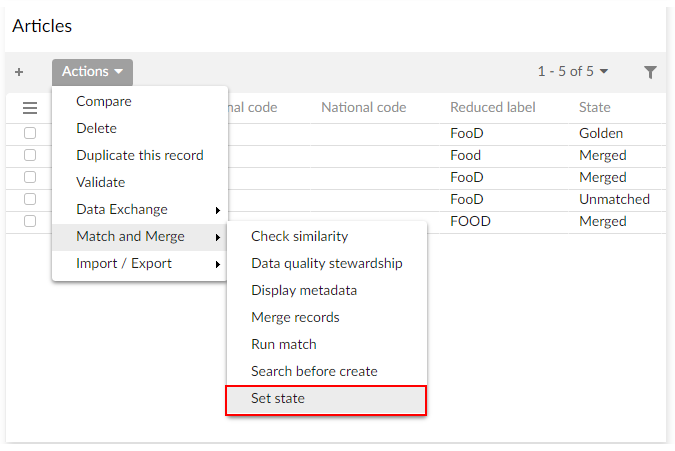The width and height of the screenshot is (675, 451).
Task: Choose Duplicate this record
Action: point(140,156)
